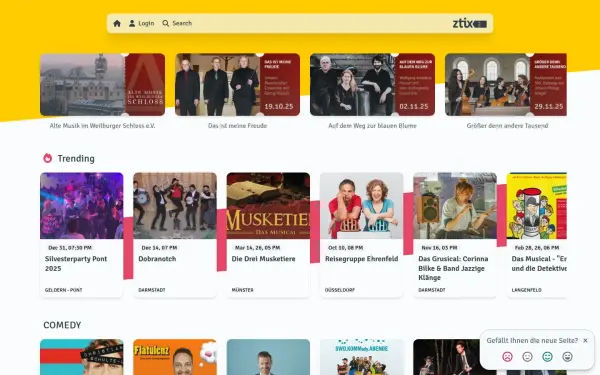Click the 'Auf dem Weg zur blauen Blume' caption
The width and height of the screenshot is (600, 375).
coord(372,126)
